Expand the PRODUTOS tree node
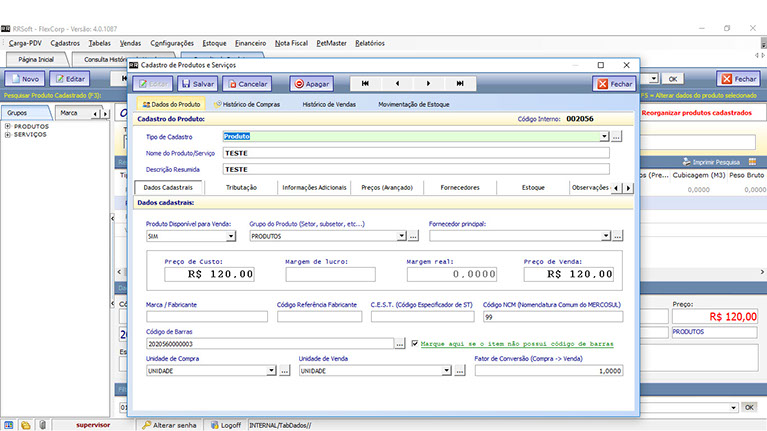Screen dimensions: 767x431 (x=8, y=127)
